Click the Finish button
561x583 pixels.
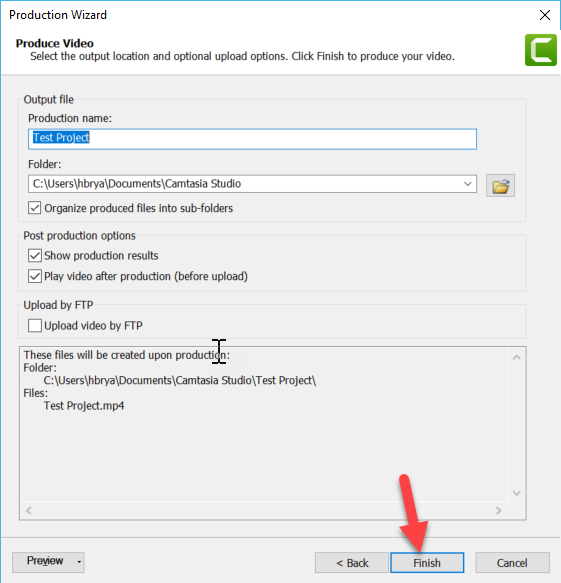427,563
